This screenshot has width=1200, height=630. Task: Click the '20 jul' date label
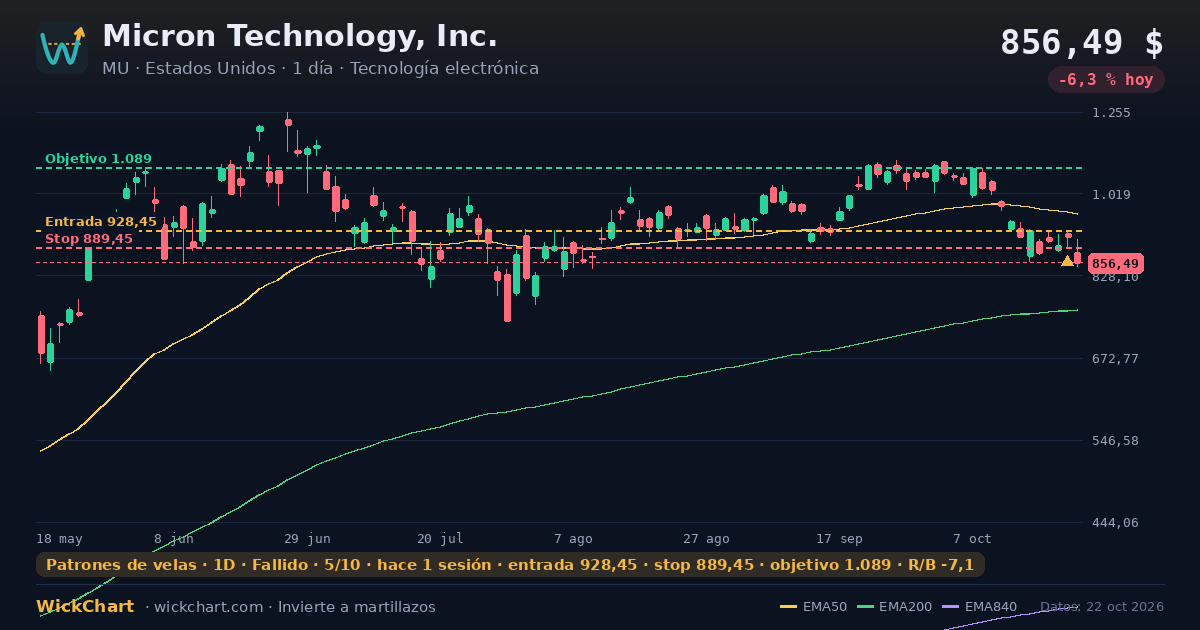tap(440, 539)
